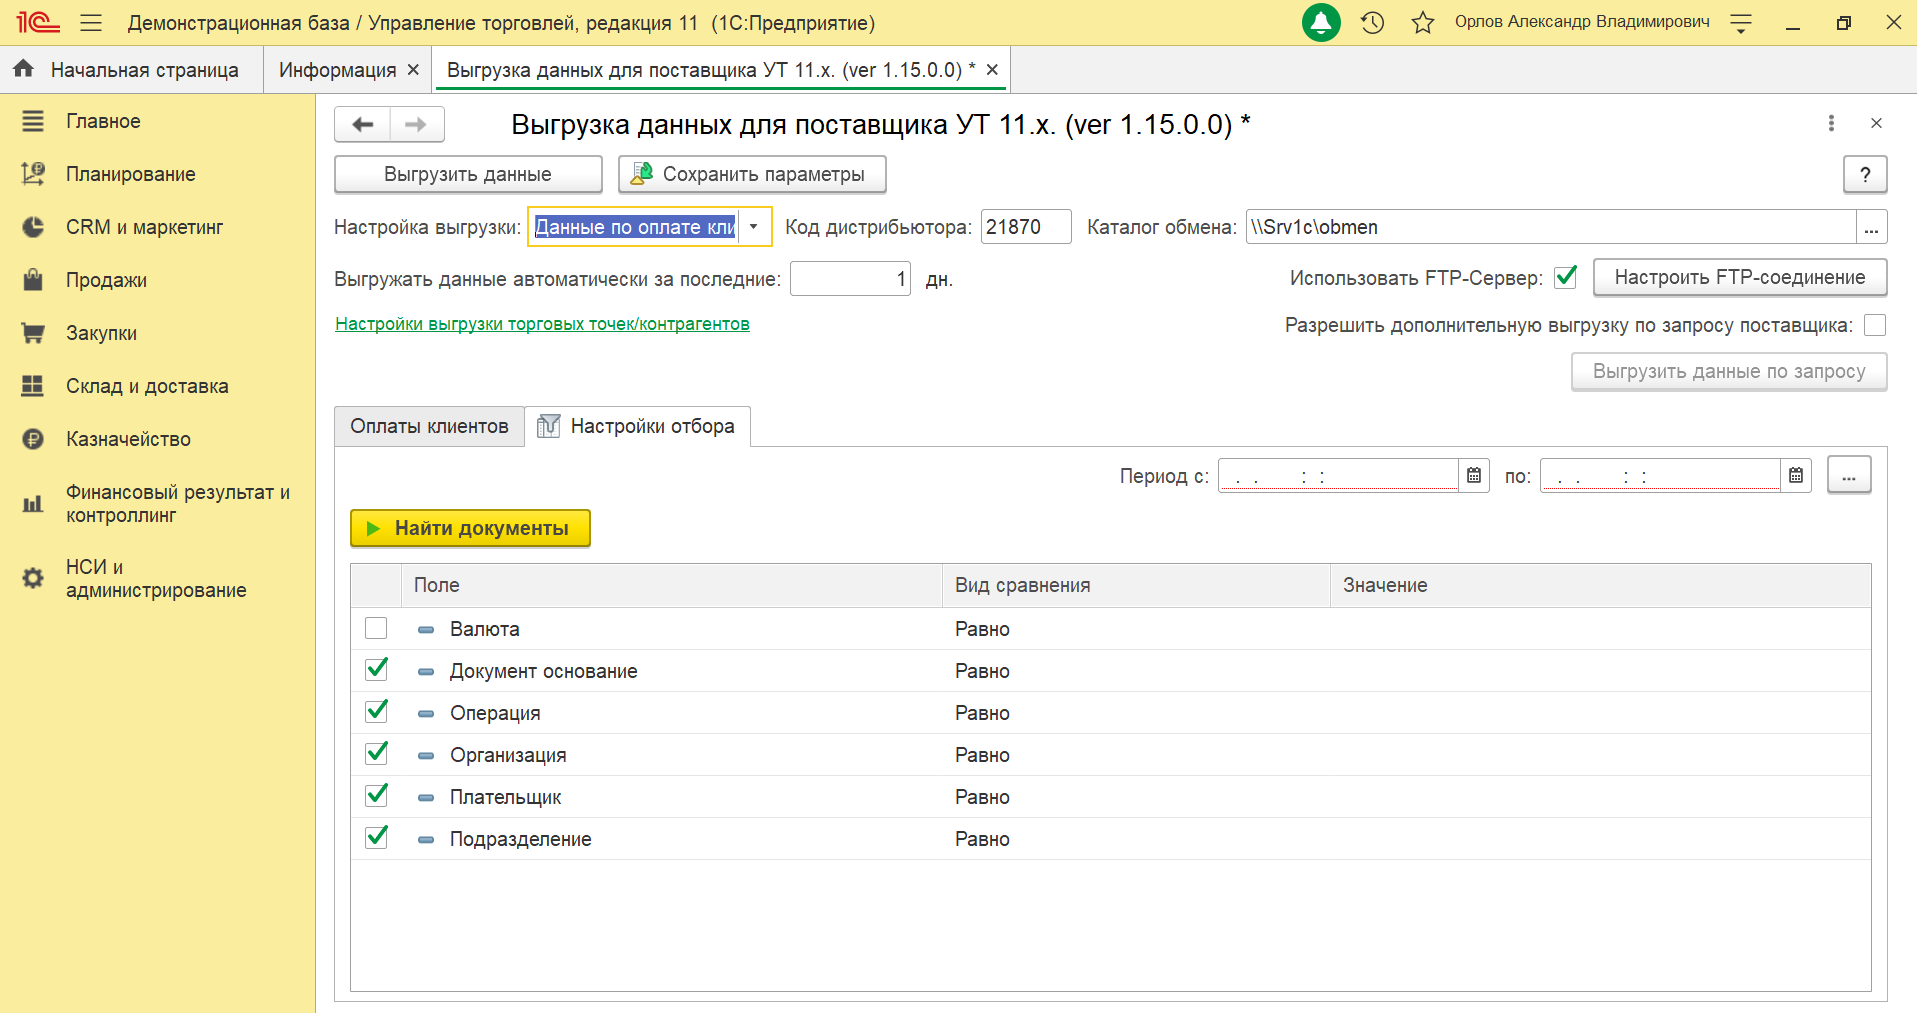Enable Разрешить дополнительную выгрузку по запросу поставщика
Screen dimensions: 1917x1013
coord(1875,325)
